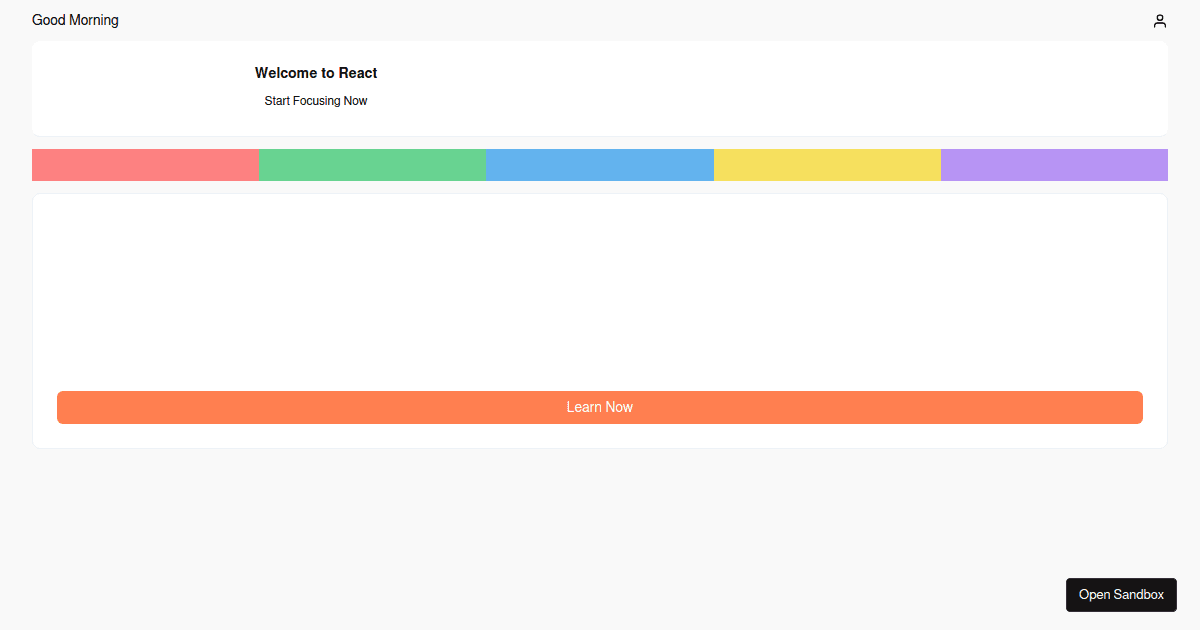1200x630 pixels.
Task: Launch CodeSandbox using the black corner button
Action: pos(1121,595)
